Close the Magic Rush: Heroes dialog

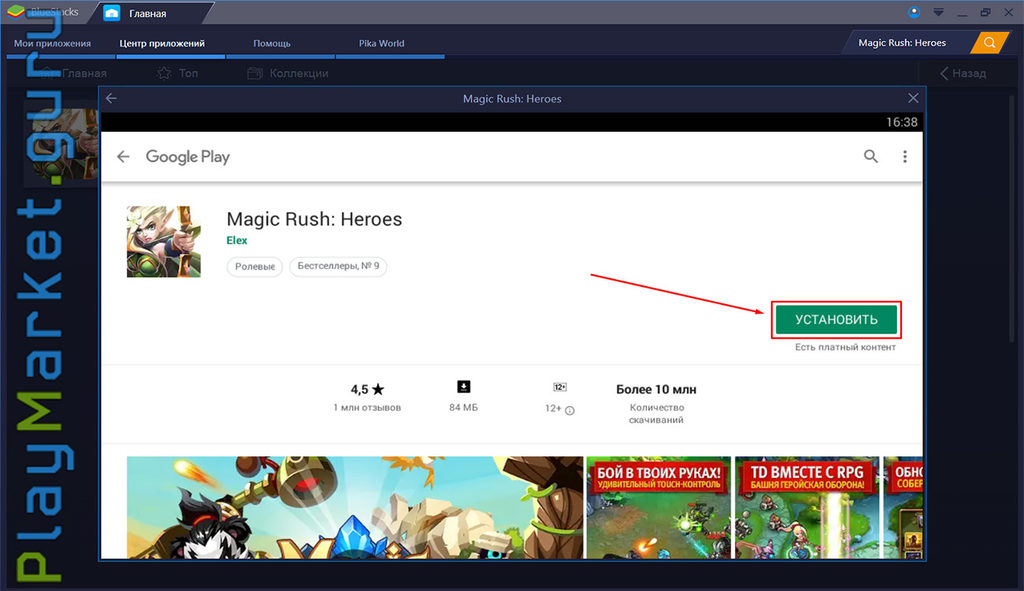[x=913, y=98]
